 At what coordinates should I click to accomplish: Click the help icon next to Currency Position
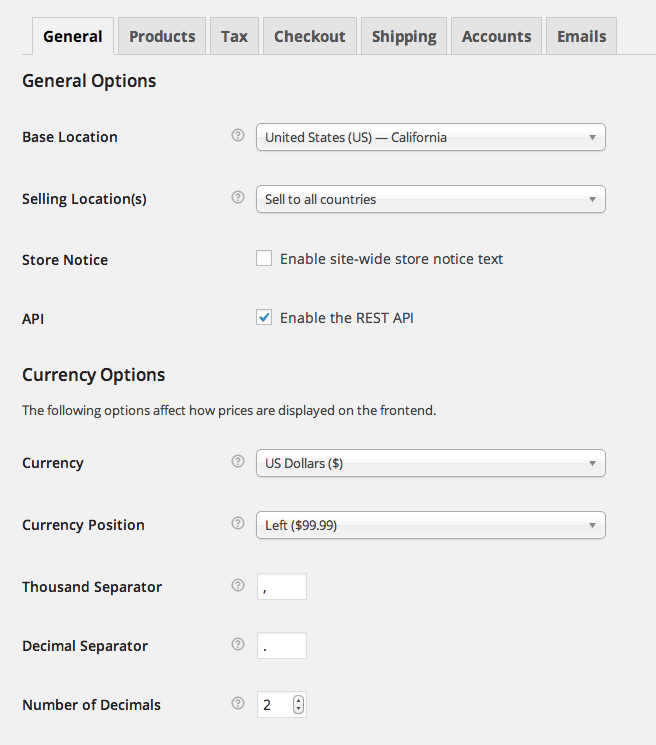click(x=238, y=524)
